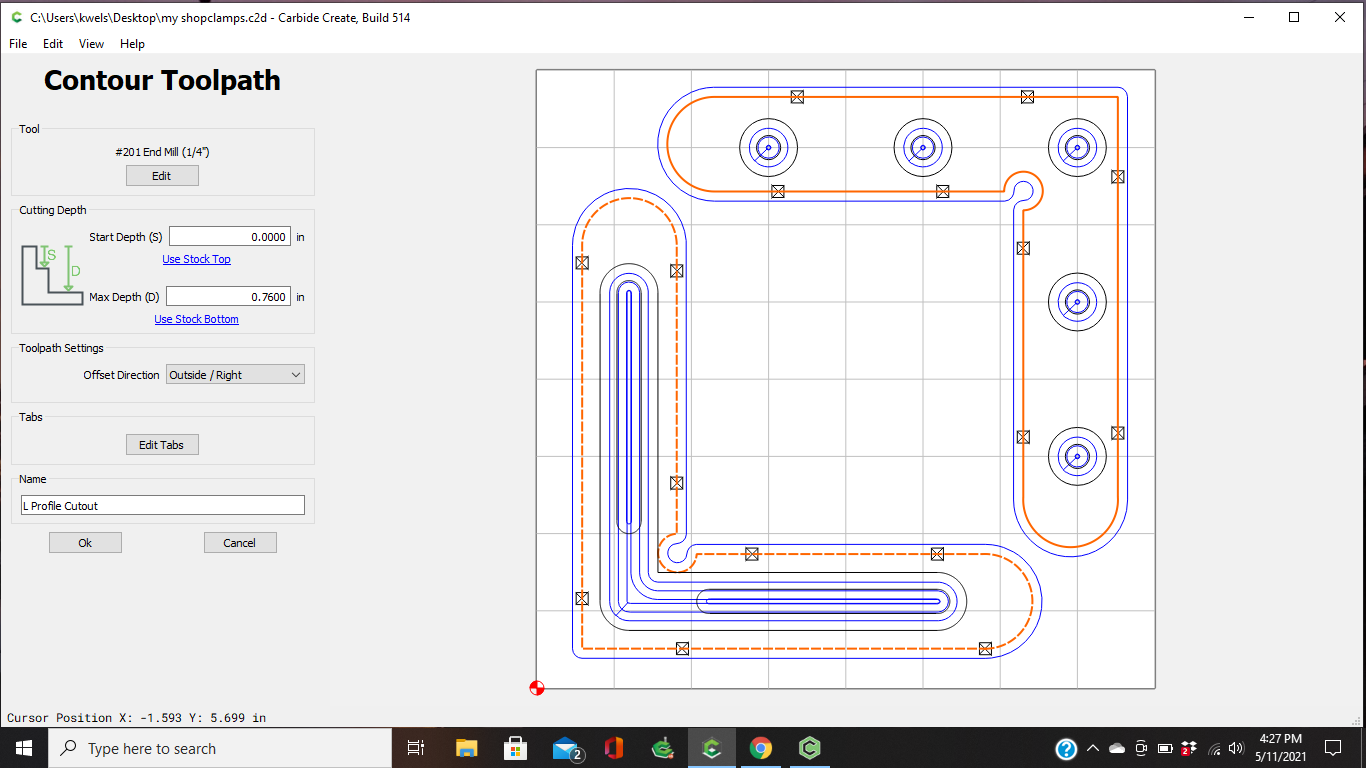Click the 4:27 PM clock in the taskbar
The height and width of the screenshot is (768, 1366).
[x=1280, y=748]
